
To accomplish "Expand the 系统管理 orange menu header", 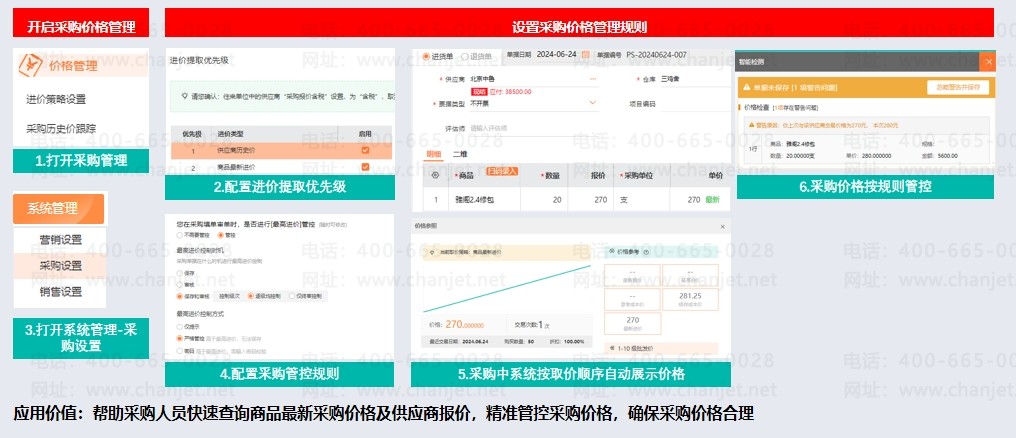I will click(x=58, y=209).
